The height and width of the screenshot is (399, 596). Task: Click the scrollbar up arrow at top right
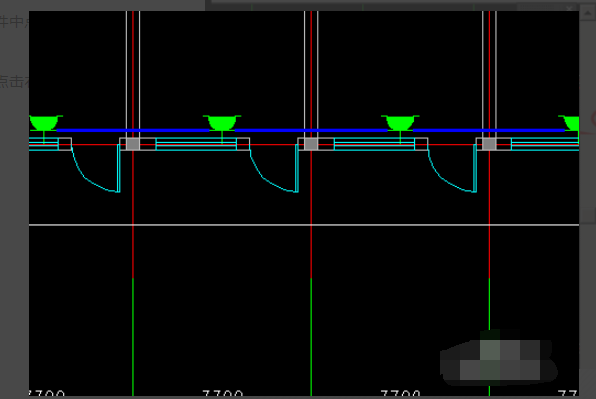[587, 14]
